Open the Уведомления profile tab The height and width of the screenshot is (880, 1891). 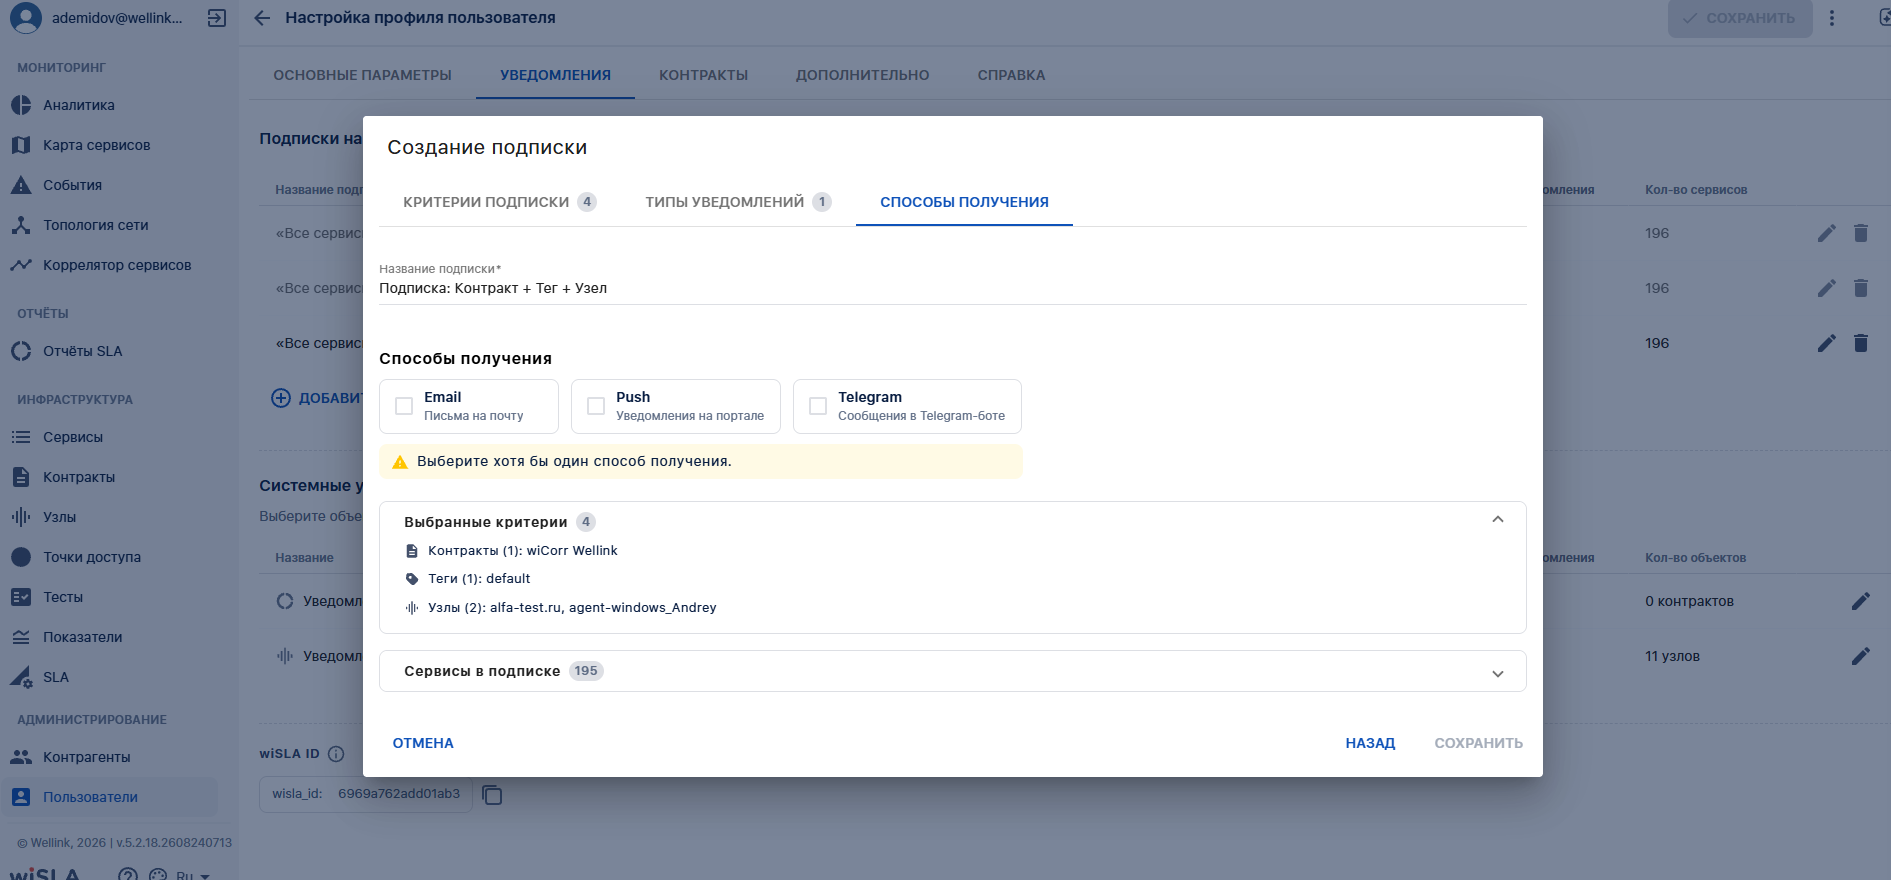(555, 75)
